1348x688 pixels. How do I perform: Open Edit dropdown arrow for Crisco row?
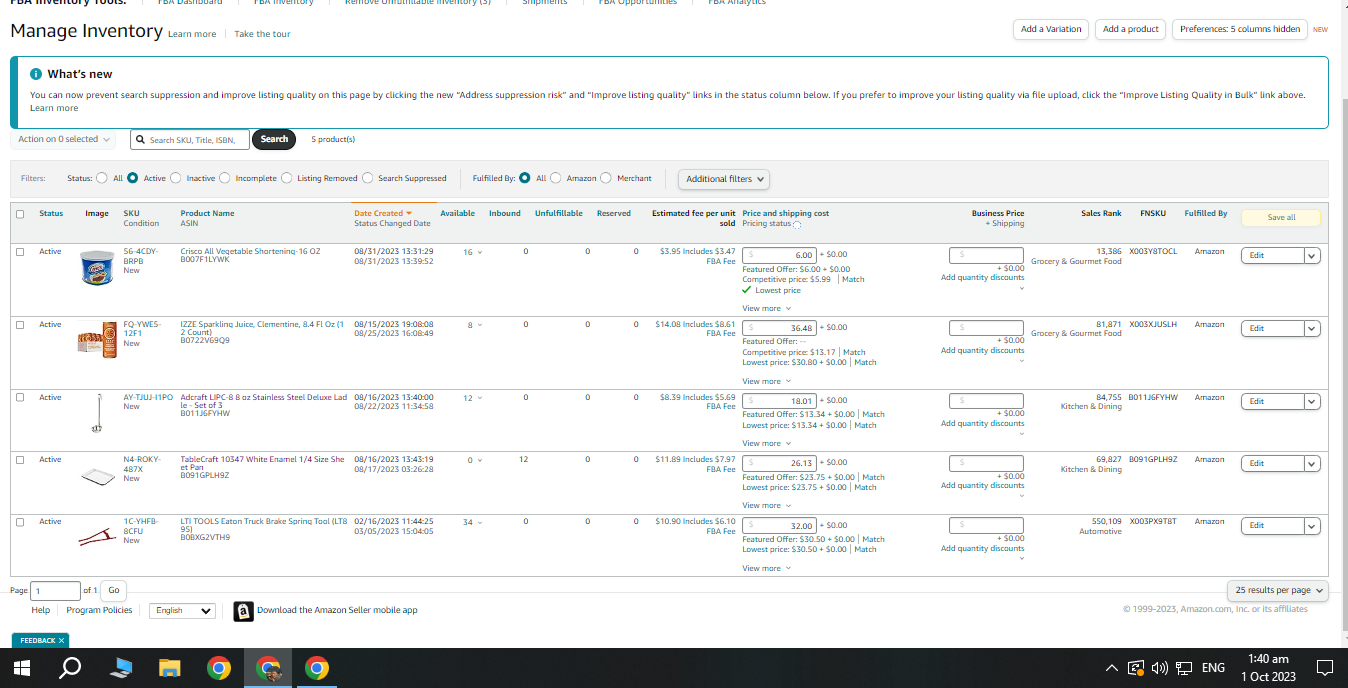(1312, 256)
